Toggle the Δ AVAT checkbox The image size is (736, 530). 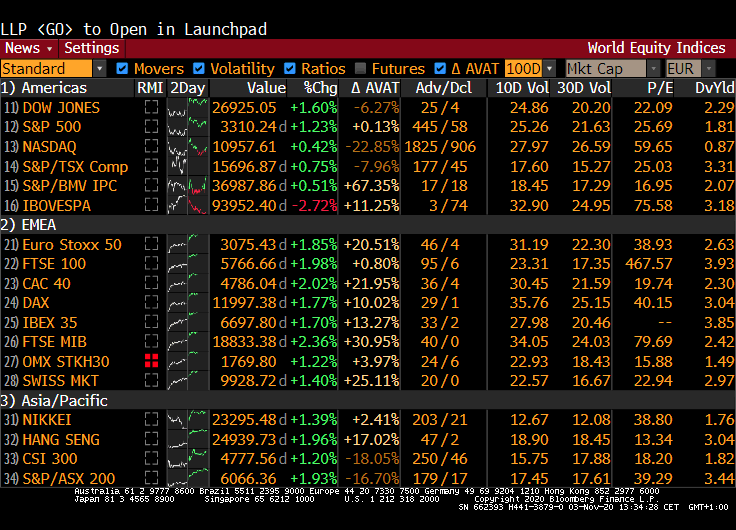[440, 69]
